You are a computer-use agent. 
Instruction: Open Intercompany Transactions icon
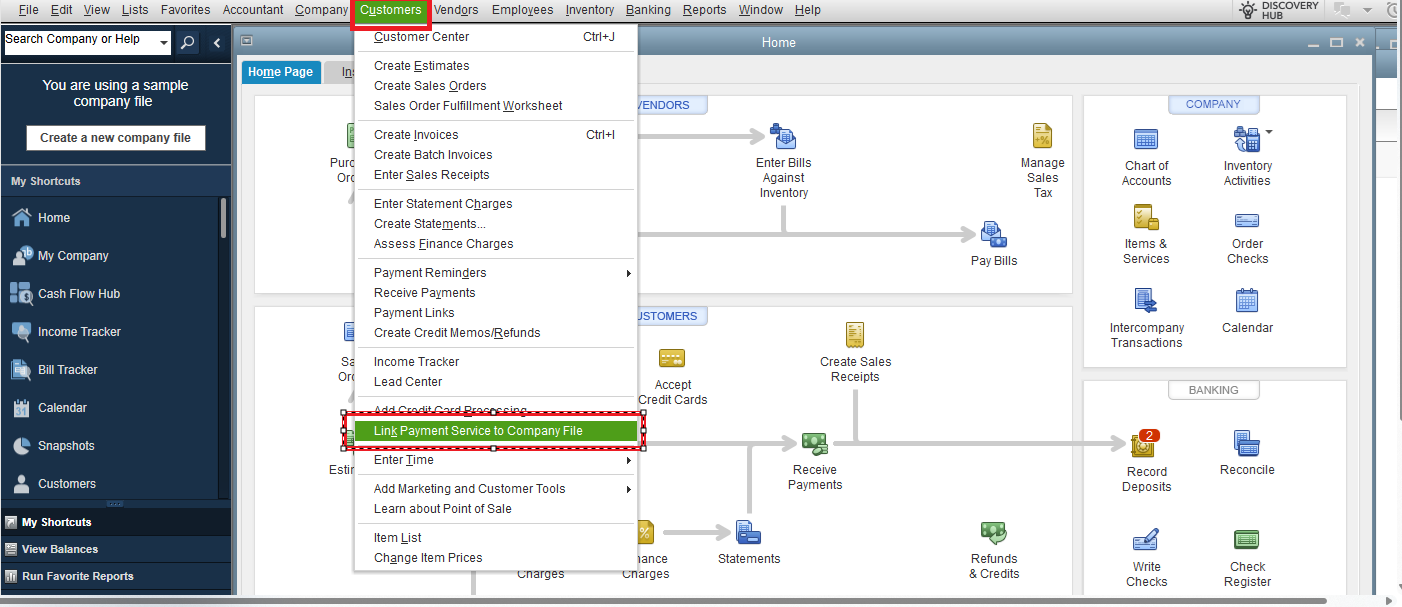pos(1146,300)
